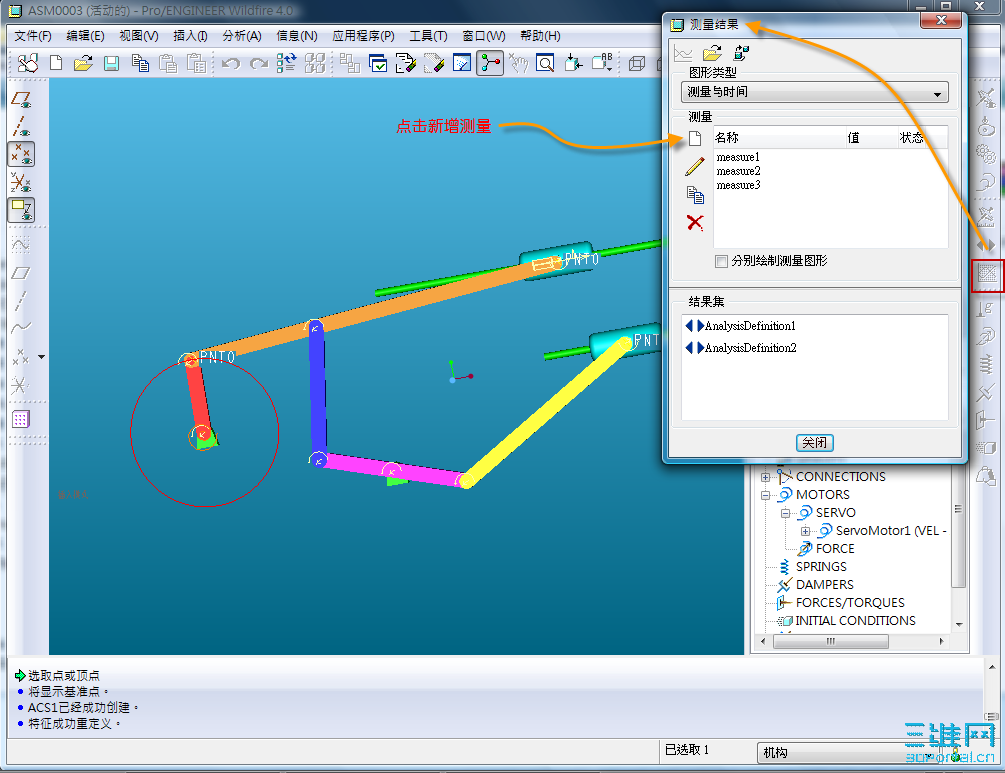1005x773 pixels.
Task: Open the 应用程序(P) menu
Action: point(363,36)
